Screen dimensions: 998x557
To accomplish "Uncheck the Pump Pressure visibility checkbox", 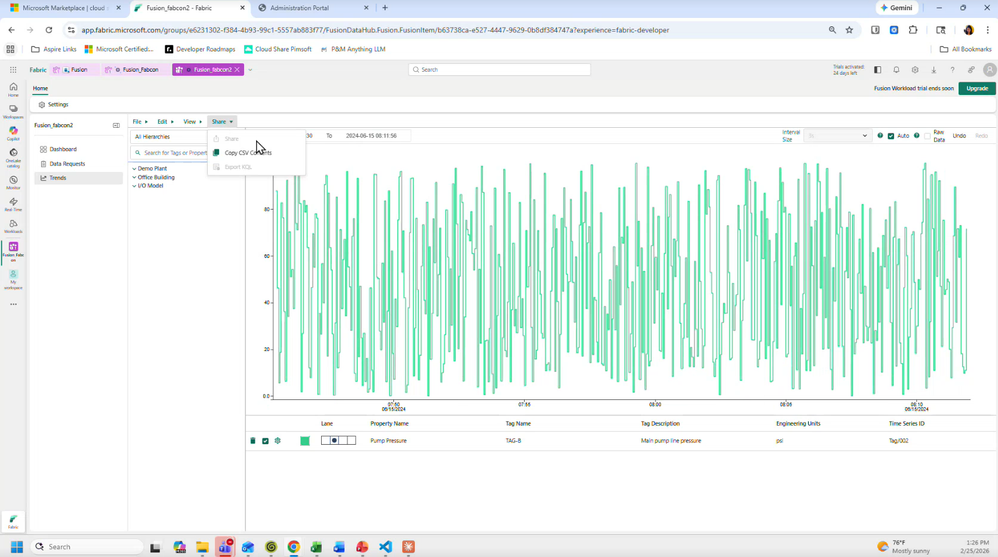I will click(265, 441).
